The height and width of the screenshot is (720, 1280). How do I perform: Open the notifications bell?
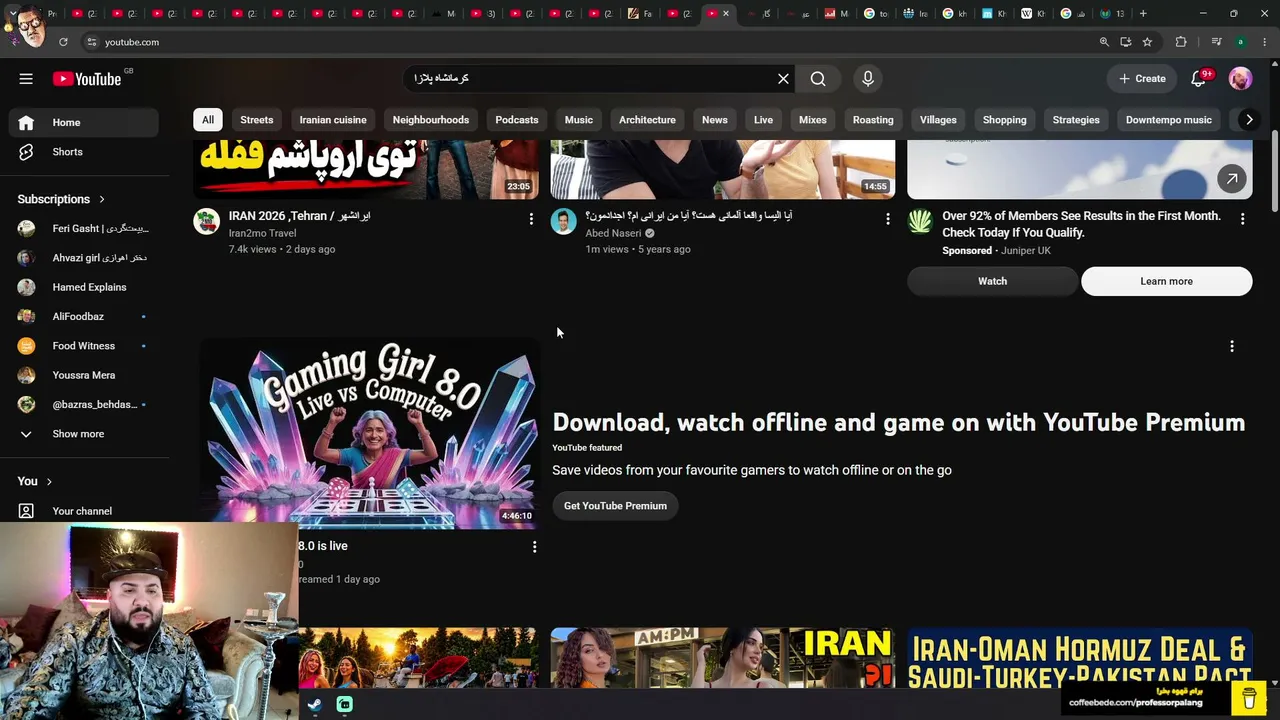point(1198,79)
